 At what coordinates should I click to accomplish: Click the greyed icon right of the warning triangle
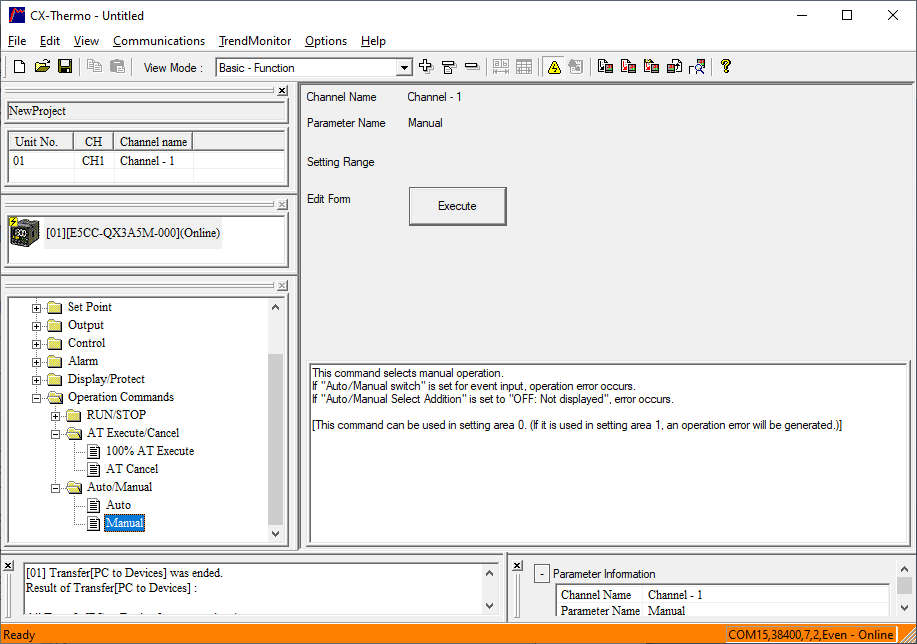576,67
